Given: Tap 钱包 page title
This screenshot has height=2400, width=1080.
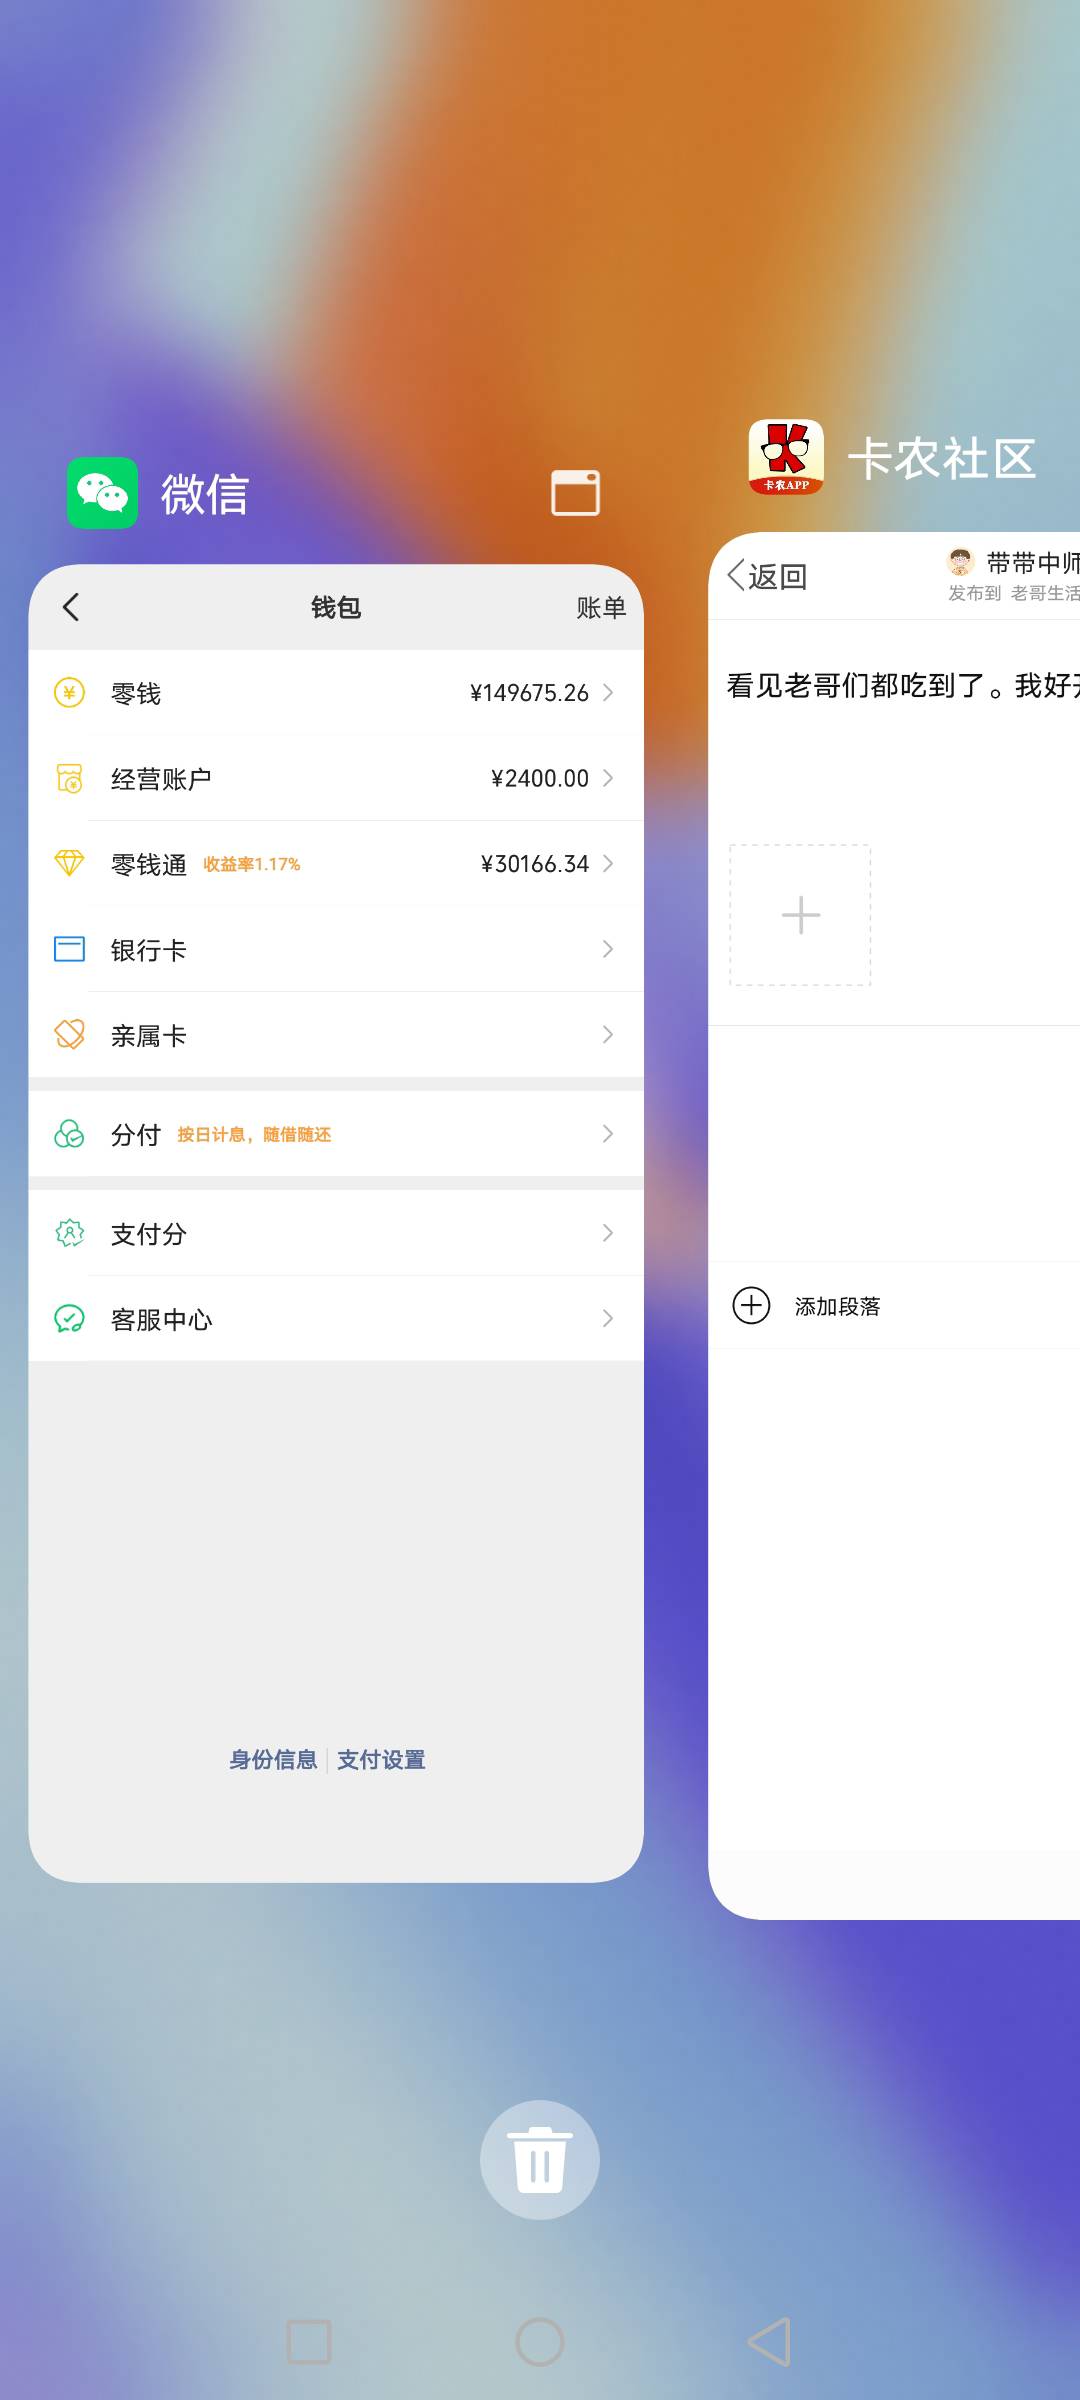Looking at the screenshot, I should [x=336, y=608].
